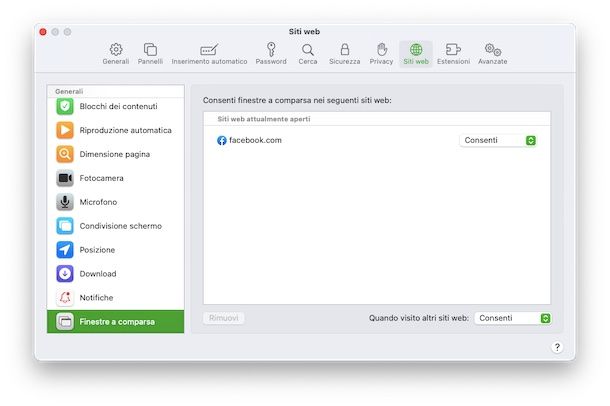Select the Siti web globe tab
Viewport: 610px width, 406px height.
click(x=416, y=54)
